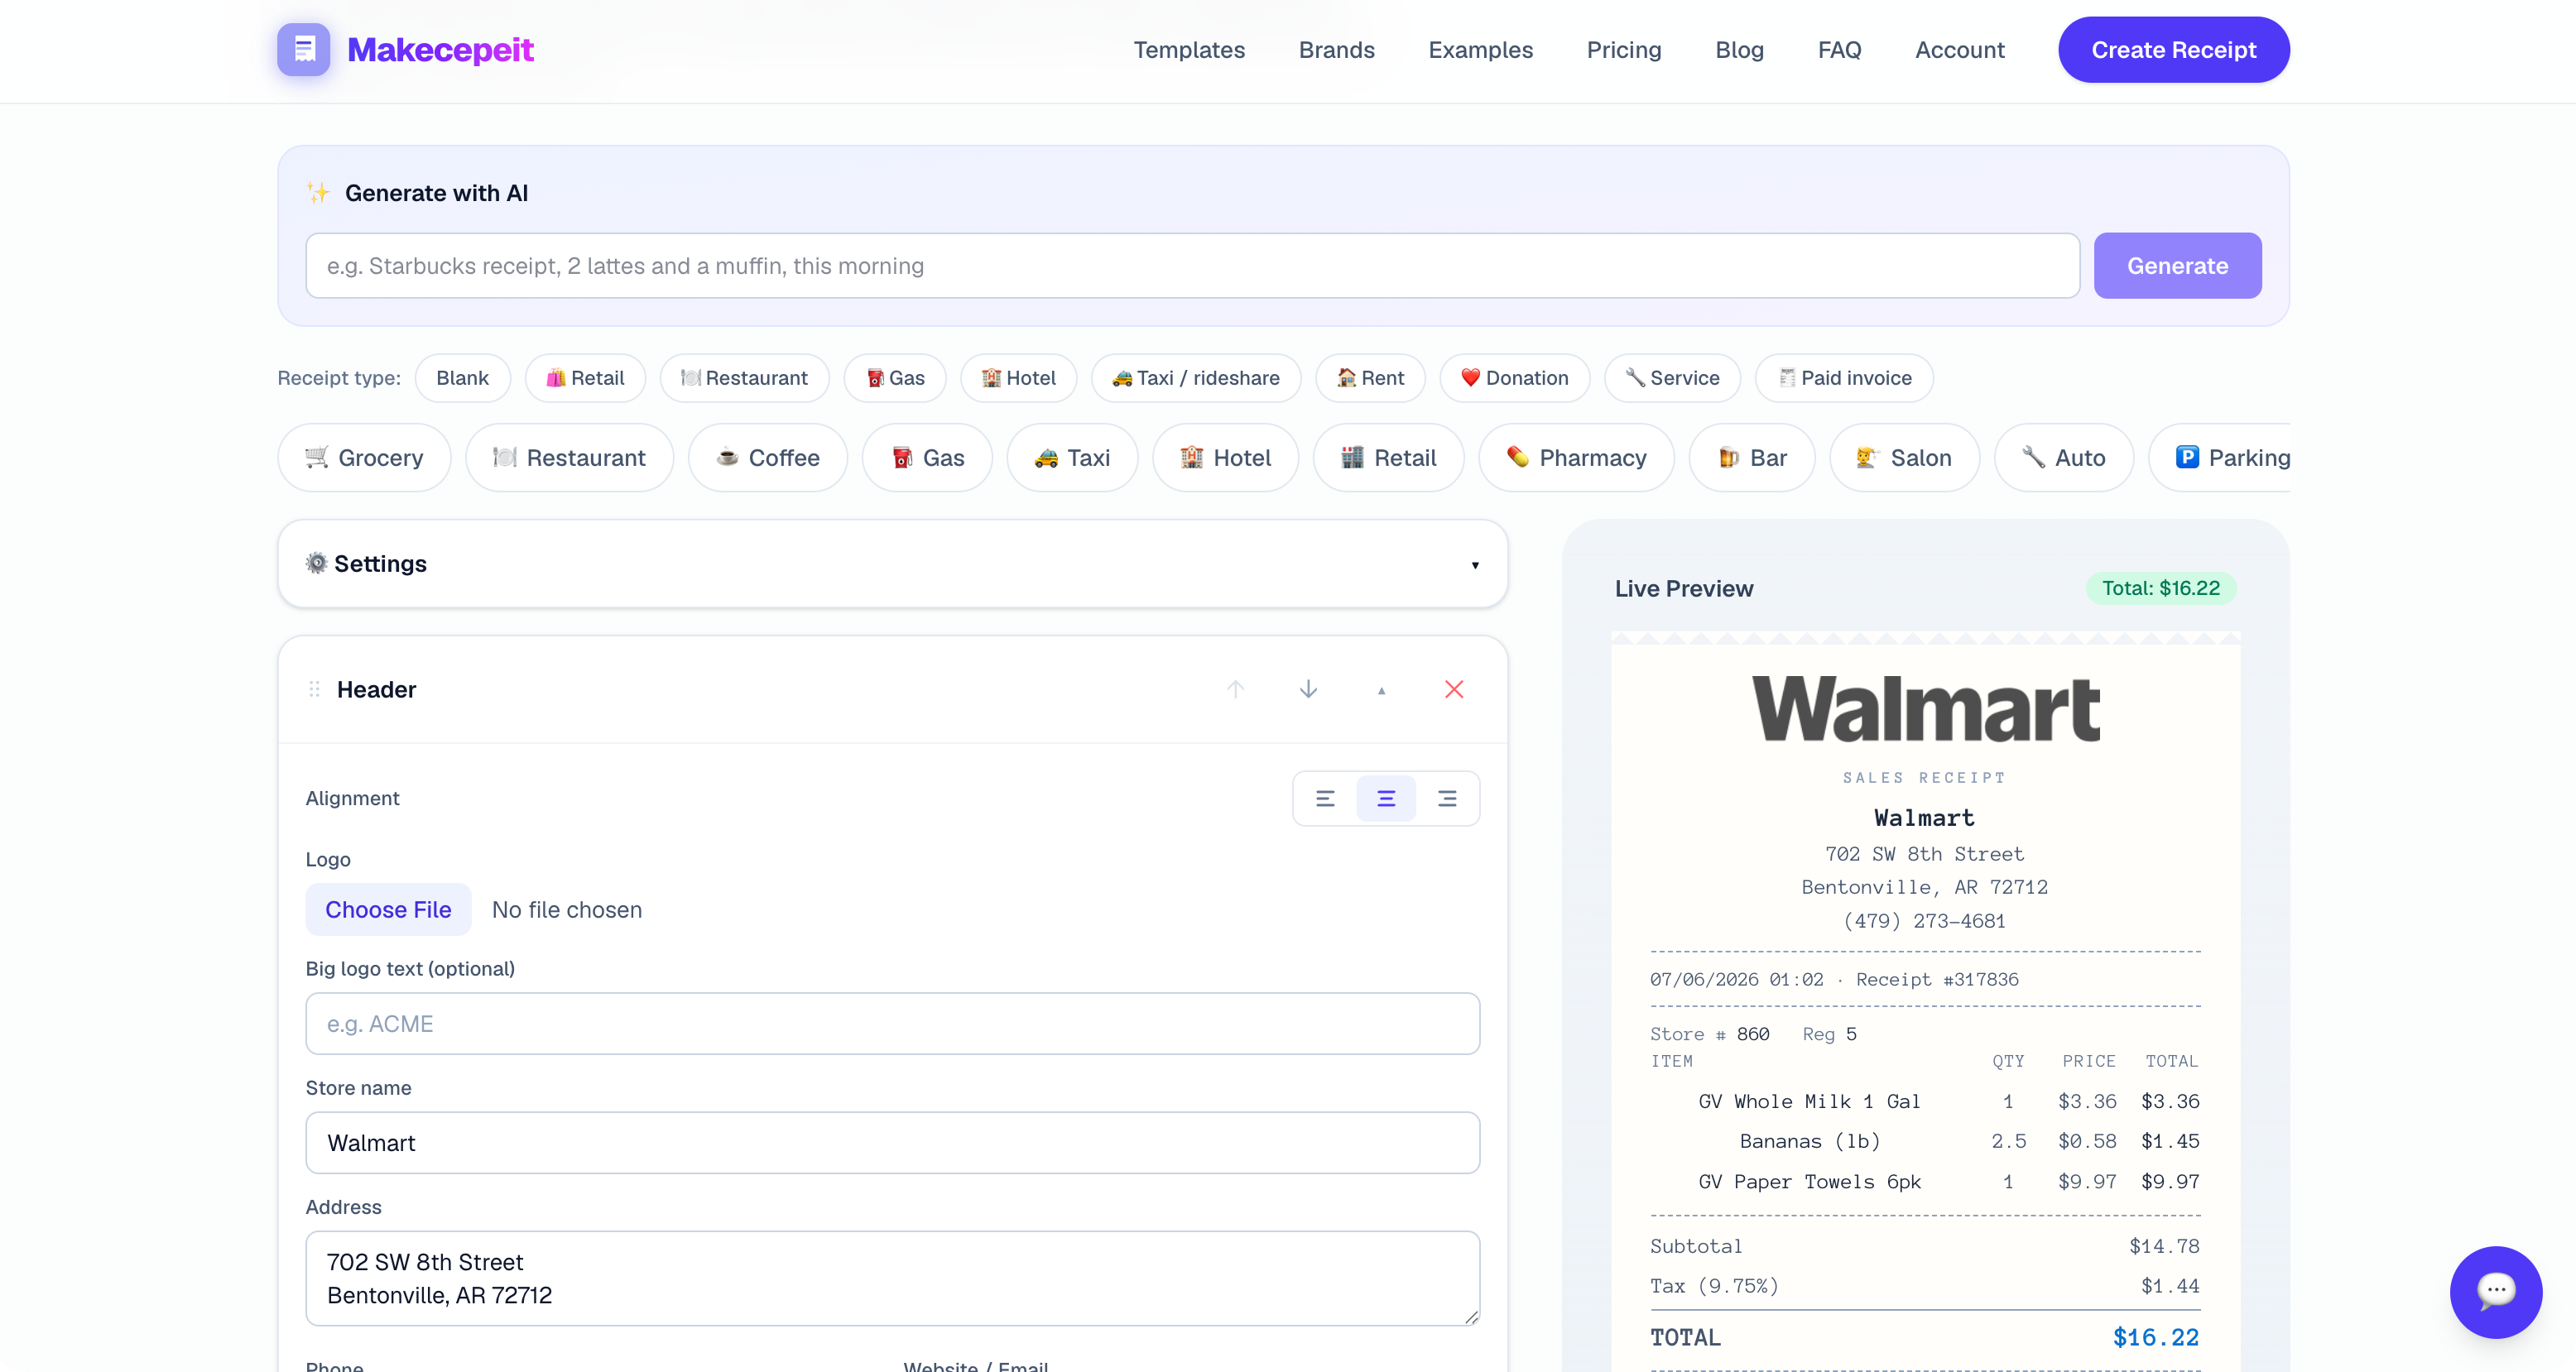Click the GV Whole Milk 1 Gal row
The width and height of the screenshot is (2576, 1372).
click(1925, 1101)
